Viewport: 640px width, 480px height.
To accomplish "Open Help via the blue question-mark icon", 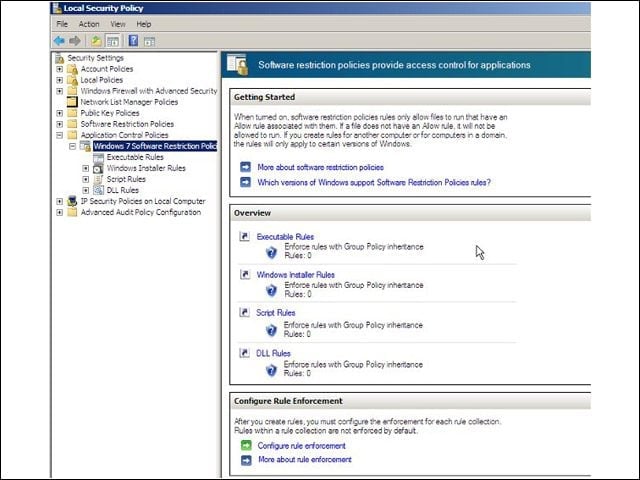I will click(133, 41).
